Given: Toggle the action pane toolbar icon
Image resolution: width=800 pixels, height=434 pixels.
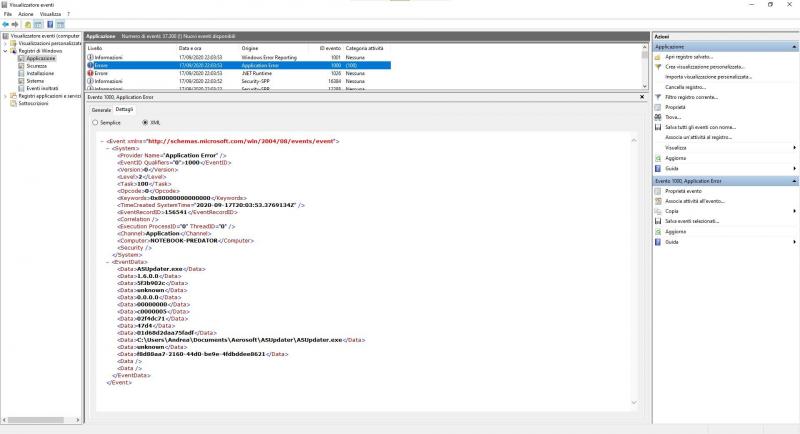Looking at the screenshot, I should (x=60, y=24).
